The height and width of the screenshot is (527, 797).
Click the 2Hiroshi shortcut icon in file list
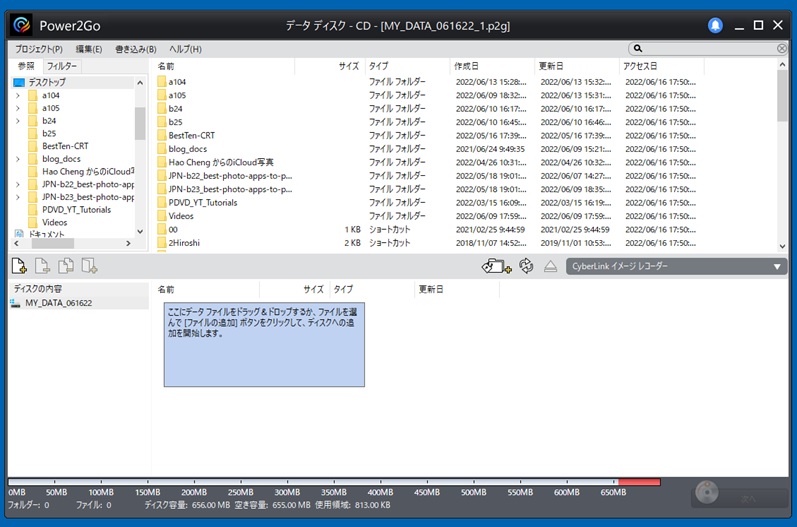pyautogui.click(x=162, y=242)
